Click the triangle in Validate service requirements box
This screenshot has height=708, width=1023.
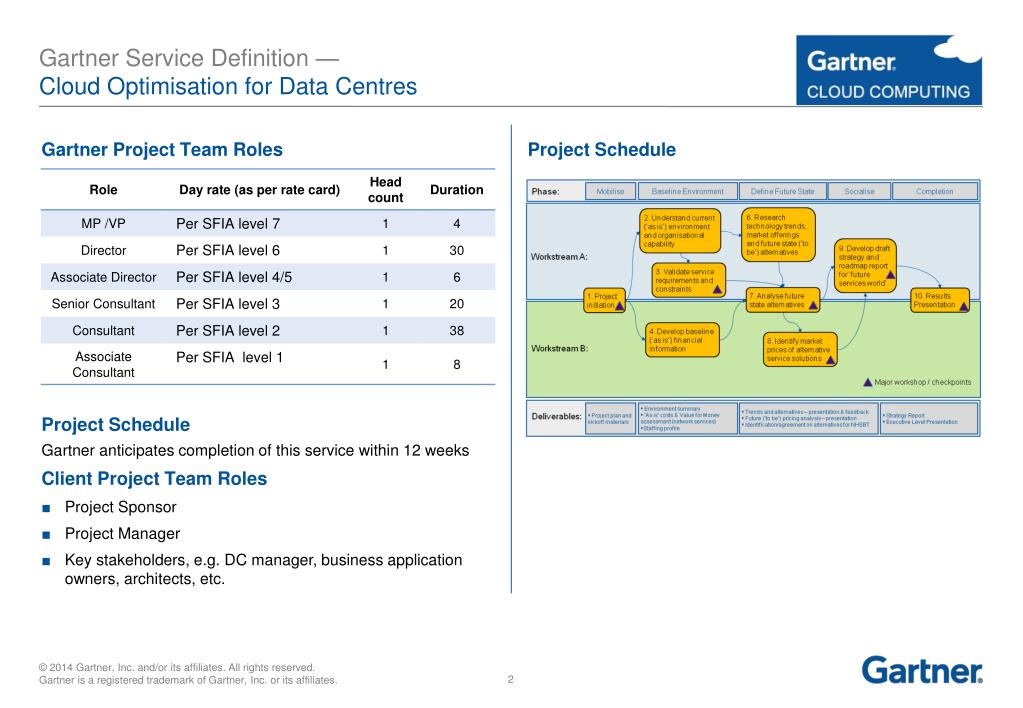click(716, 289)
